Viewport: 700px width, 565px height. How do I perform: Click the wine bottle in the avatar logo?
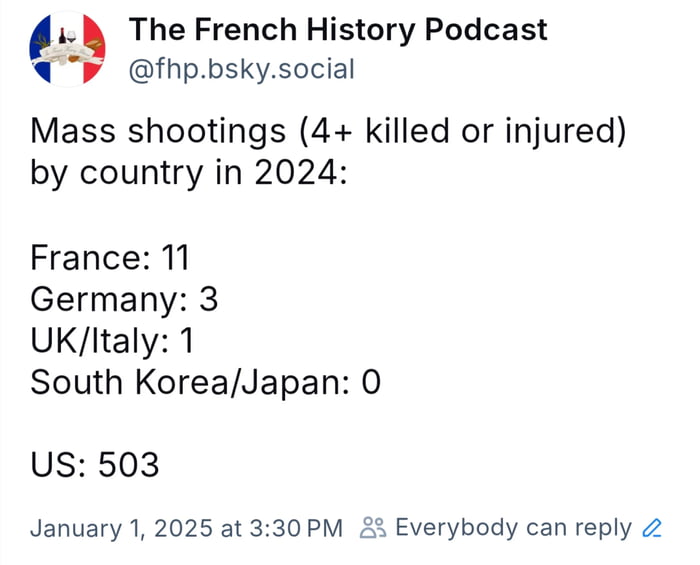tap(63, 36)
